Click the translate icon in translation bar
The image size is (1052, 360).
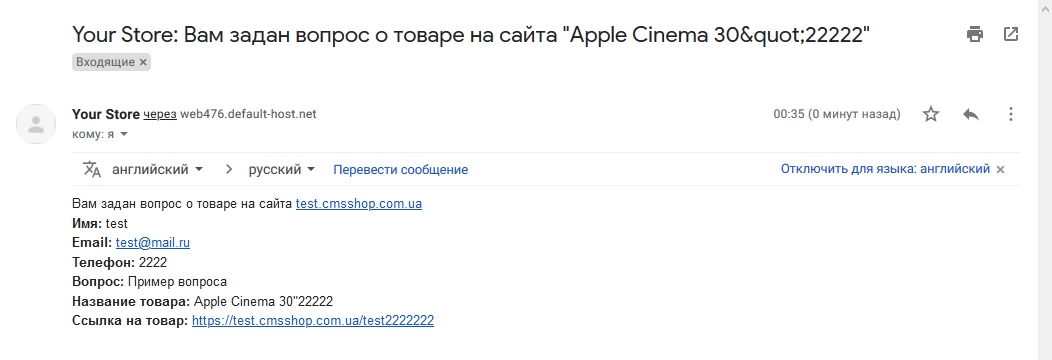pyautogui.click(x=91, y=170)
